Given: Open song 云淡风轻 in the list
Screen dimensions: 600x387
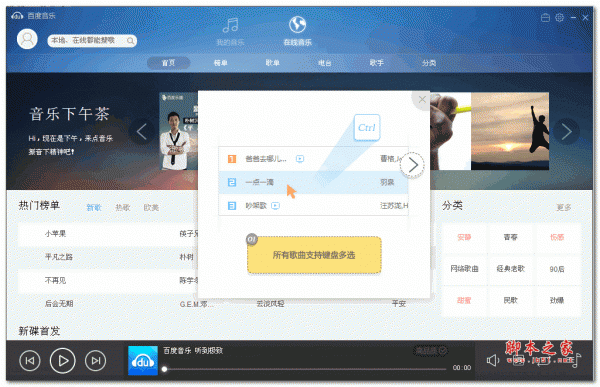Looking at the screenshot, I should point(270,304).
